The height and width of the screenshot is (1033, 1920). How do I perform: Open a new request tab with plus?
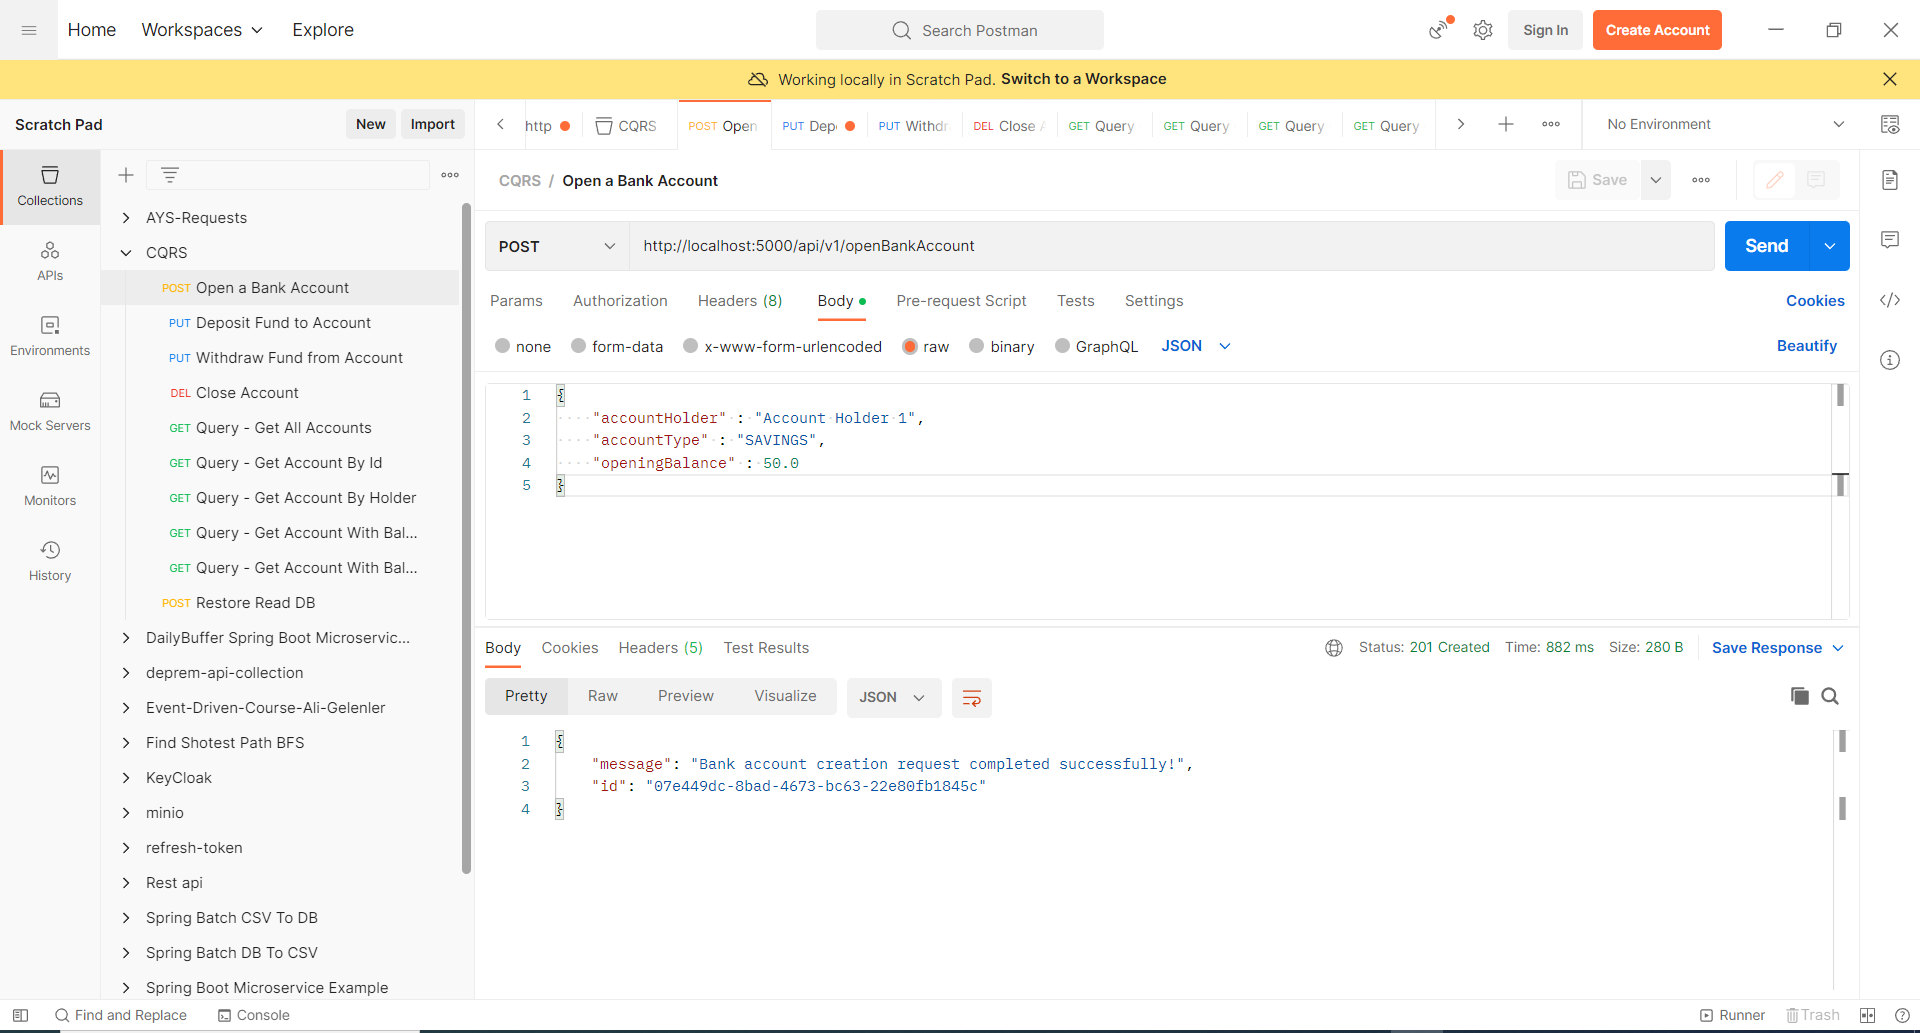1506,124
